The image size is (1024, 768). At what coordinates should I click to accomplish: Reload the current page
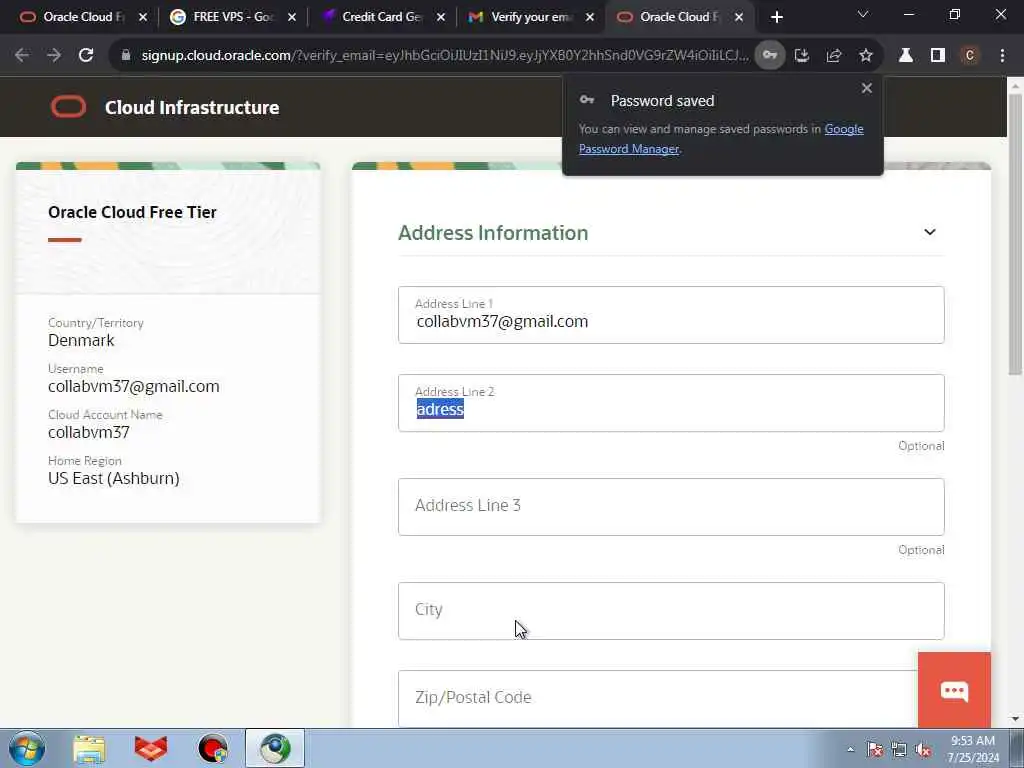86,56
